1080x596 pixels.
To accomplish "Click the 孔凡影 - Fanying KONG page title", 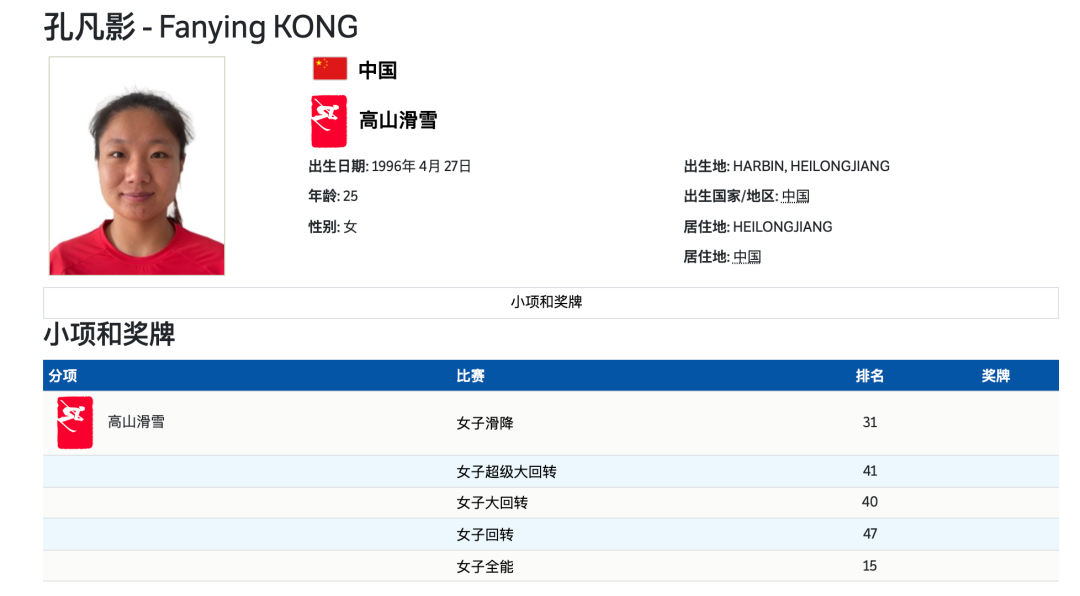I will tap(200, 28).
